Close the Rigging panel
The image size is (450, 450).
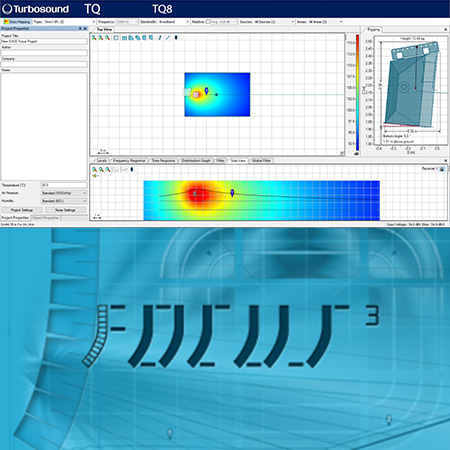445,29
